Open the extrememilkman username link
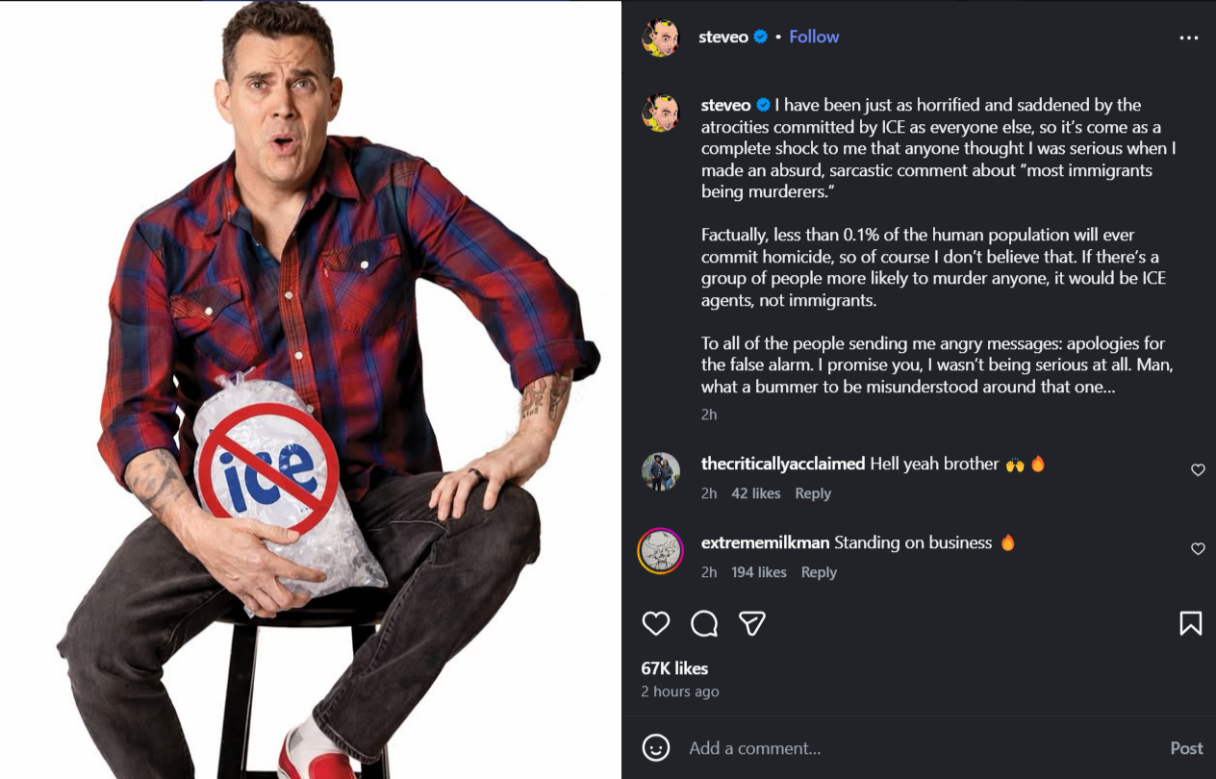1216x779 pixels. [764, 543]
